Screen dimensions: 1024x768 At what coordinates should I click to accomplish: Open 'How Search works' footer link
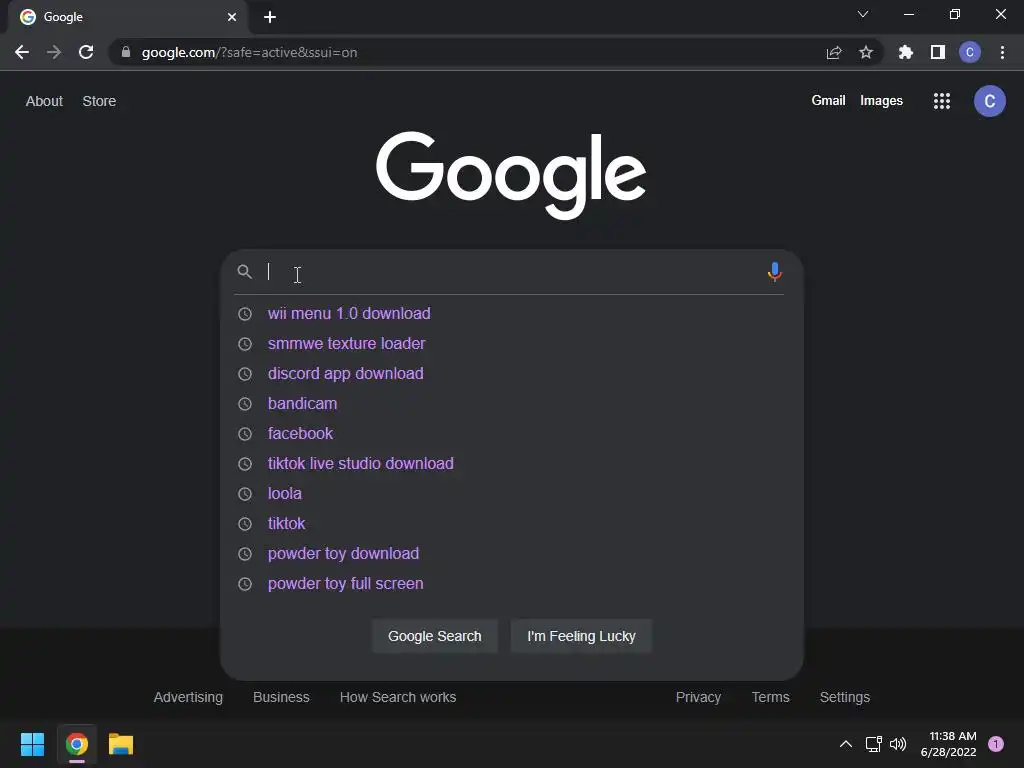[398, 697]
